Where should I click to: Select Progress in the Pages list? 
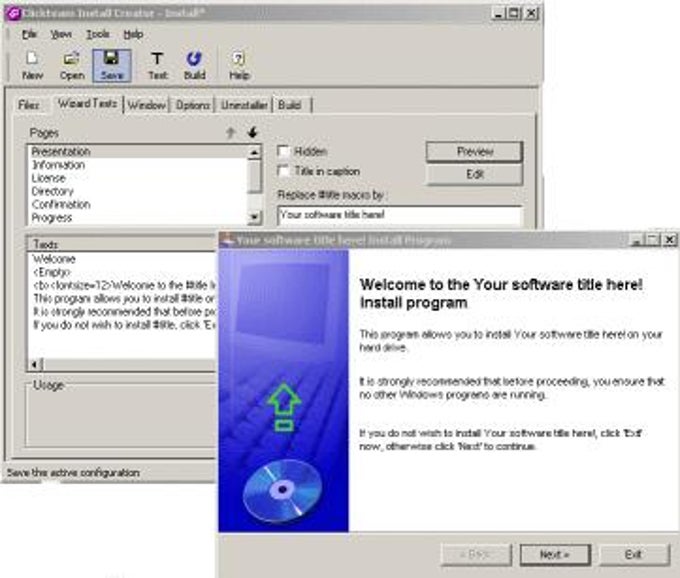tap(138, 218)
